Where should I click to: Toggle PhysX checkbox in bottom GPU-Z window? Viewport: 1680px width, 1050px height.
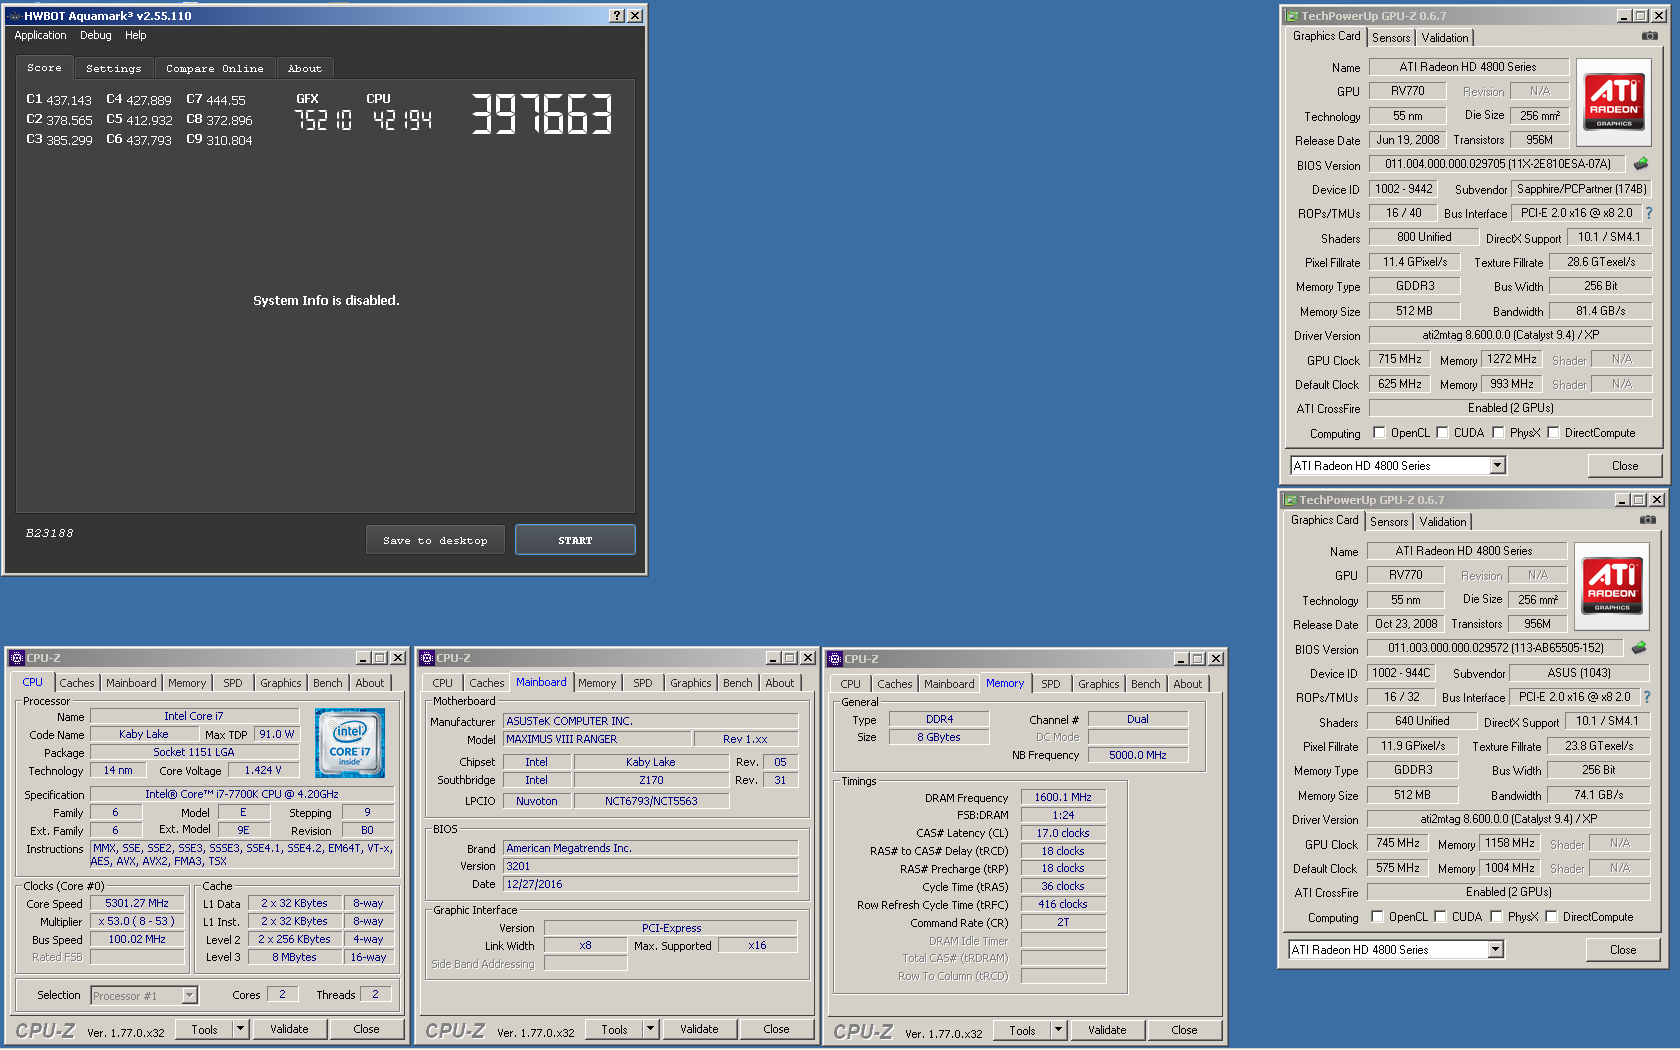[x=1497, y=917]
